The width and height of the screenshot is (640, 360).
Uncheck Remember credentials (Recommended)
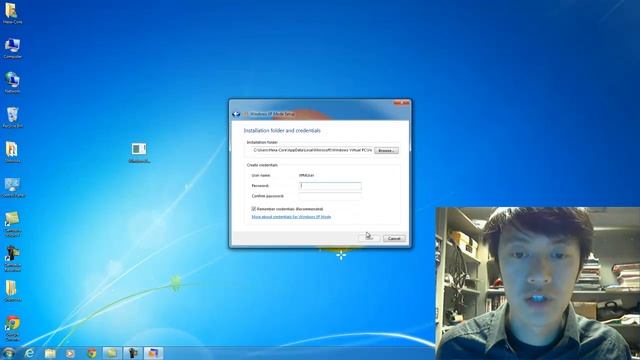(x=253, y=209)
